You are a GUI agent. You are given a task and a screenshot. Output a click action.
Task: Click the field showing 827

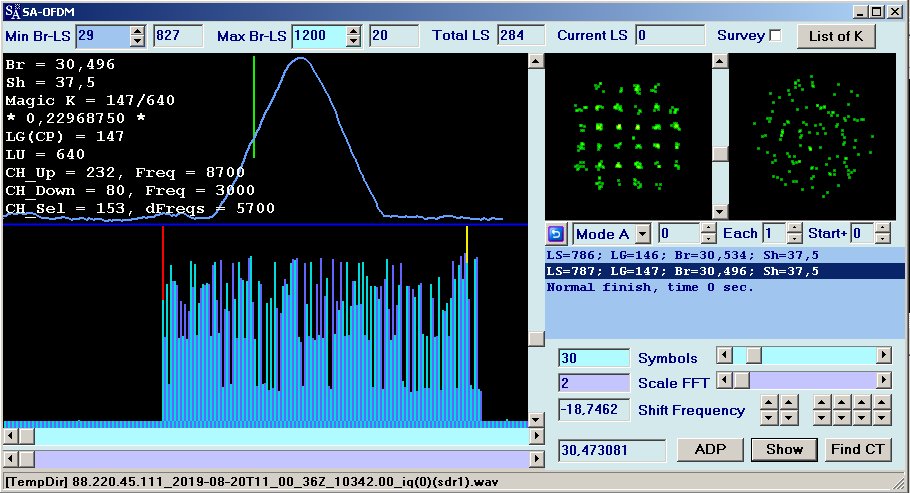click(178, 36)
